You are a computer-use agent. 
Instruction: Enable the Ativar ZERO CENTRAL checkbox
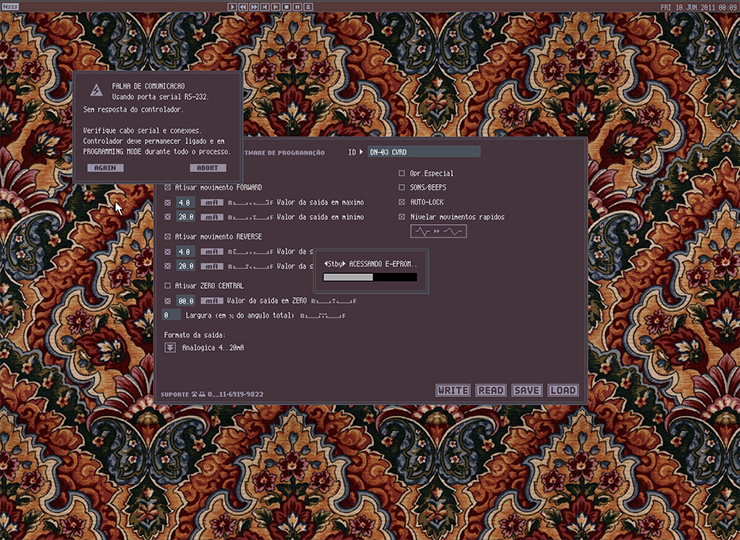click(x=168, y=285)
